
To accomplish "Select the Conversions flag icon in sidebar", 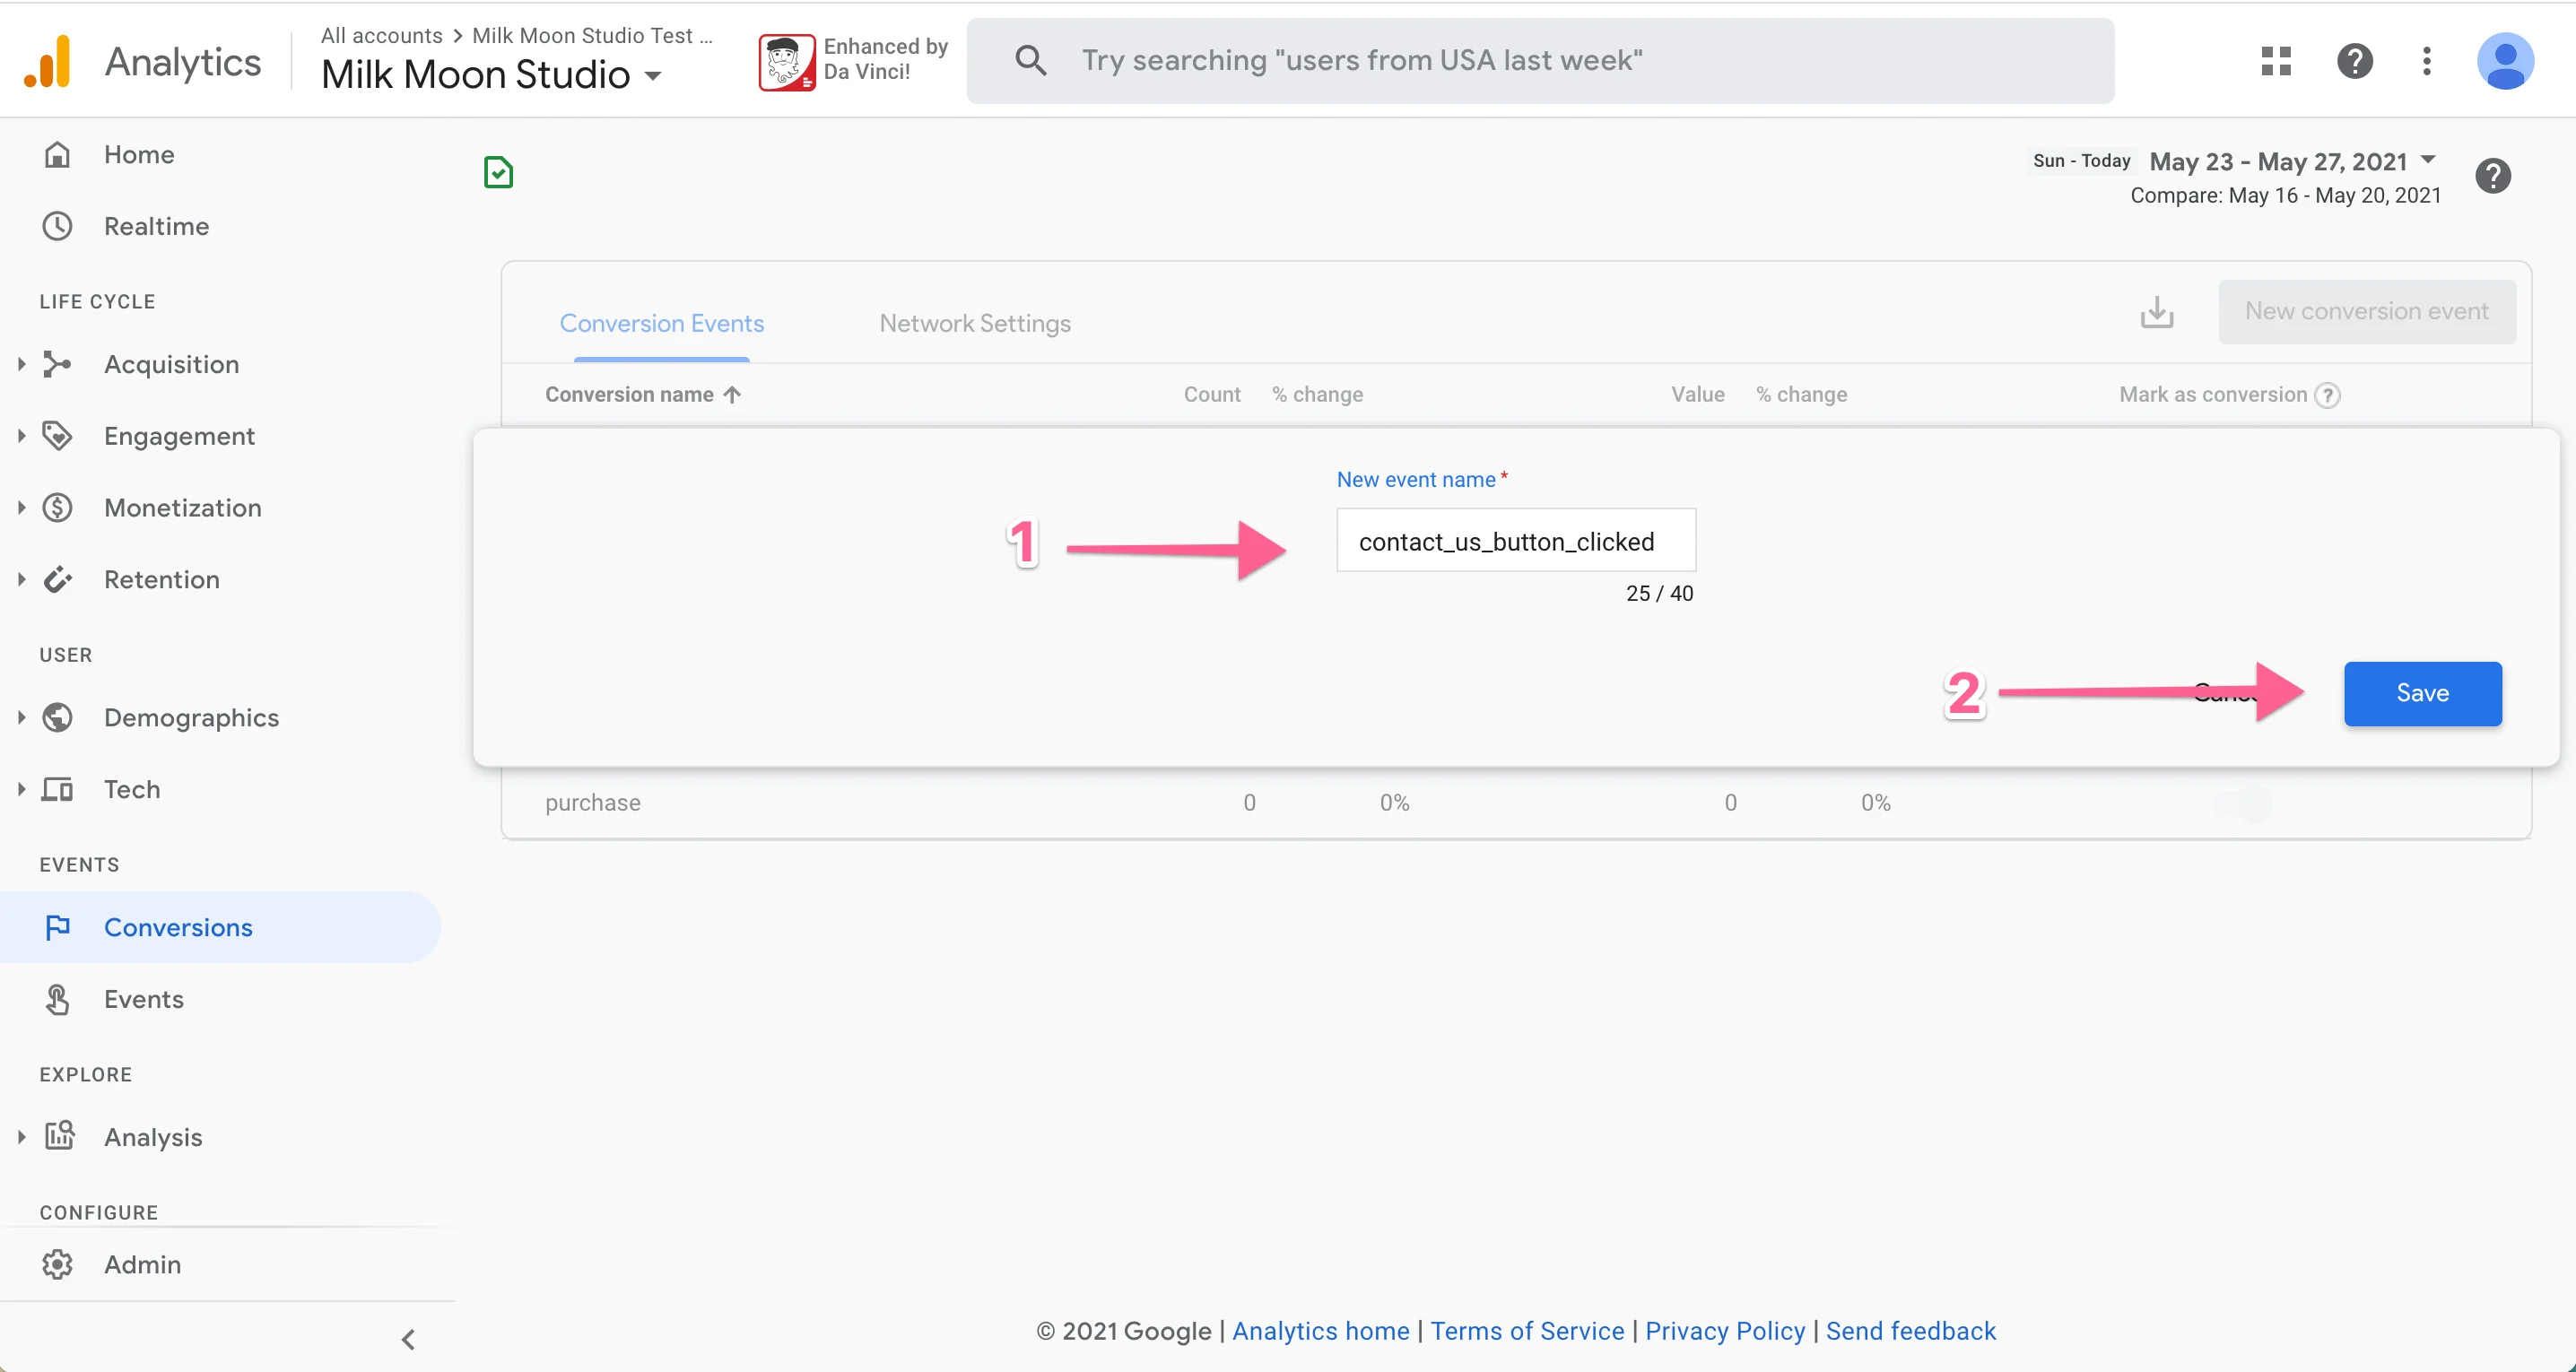I will [x=57, y=927].
